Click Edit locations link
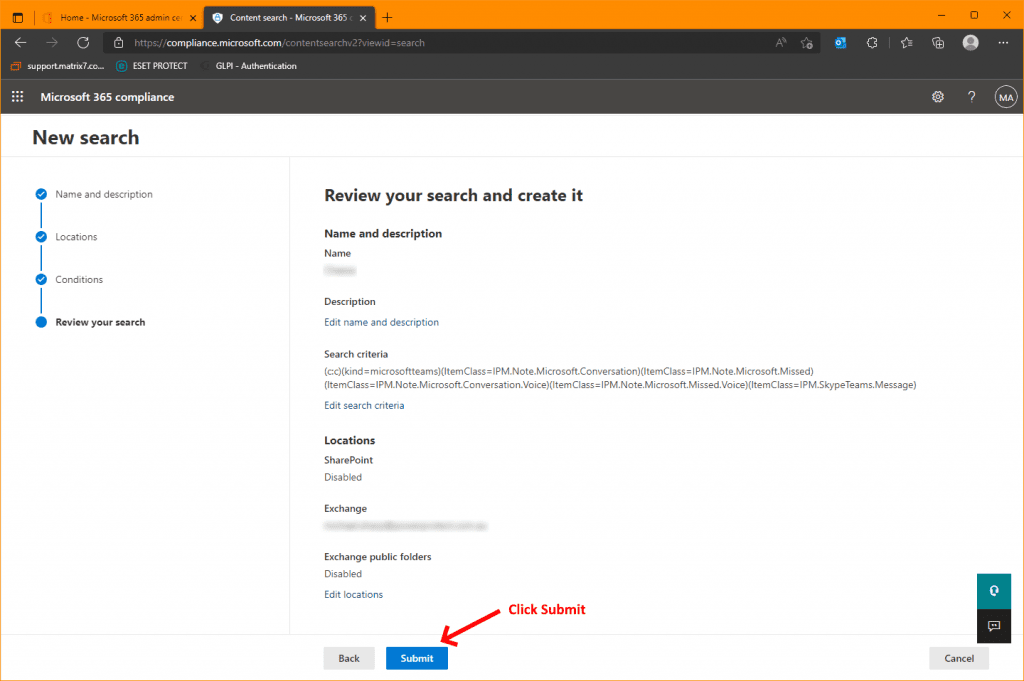Screen dimensions: 1024x681 pyautogui.click(x=353, y=594)
